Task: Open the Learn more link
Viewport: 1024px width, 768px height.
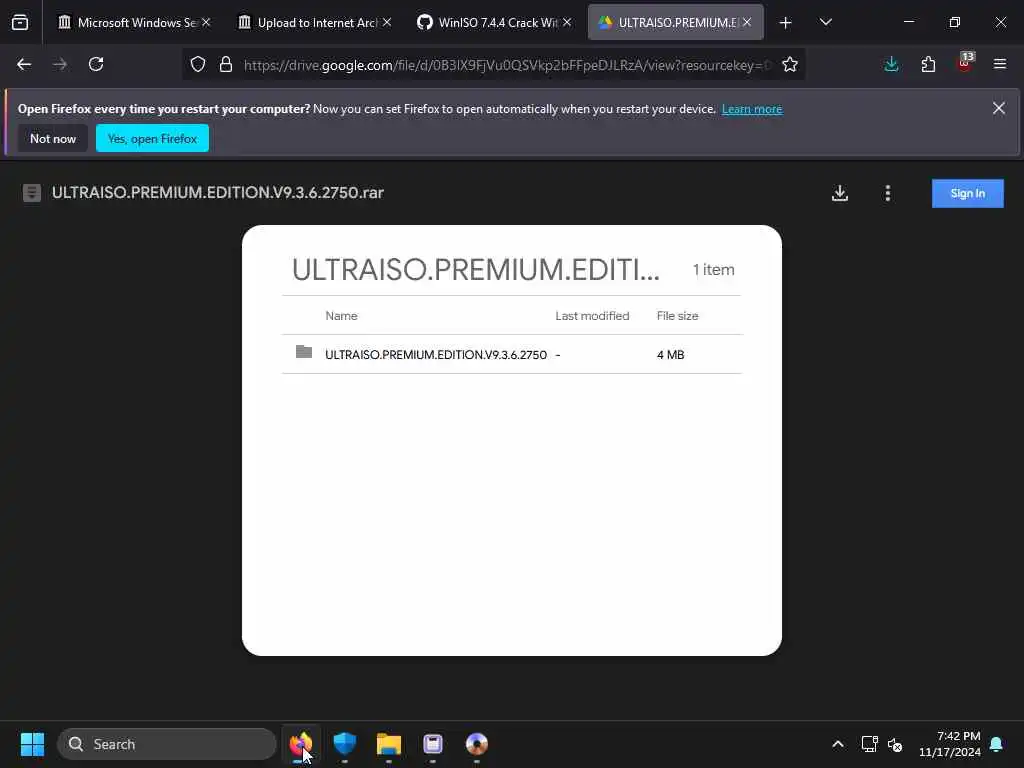Action: coord(752,109)
